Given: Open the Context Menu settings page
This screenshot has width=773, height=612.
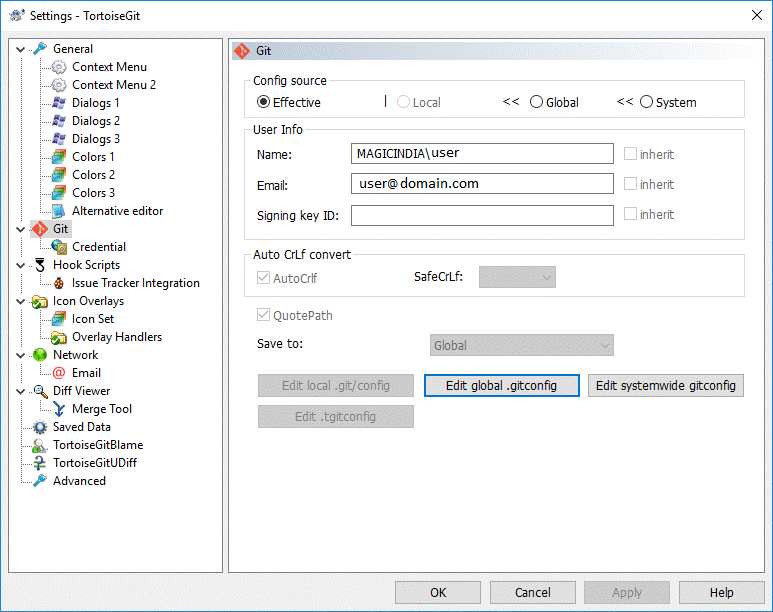Looking at the screenshot, I should pos(109,67).
